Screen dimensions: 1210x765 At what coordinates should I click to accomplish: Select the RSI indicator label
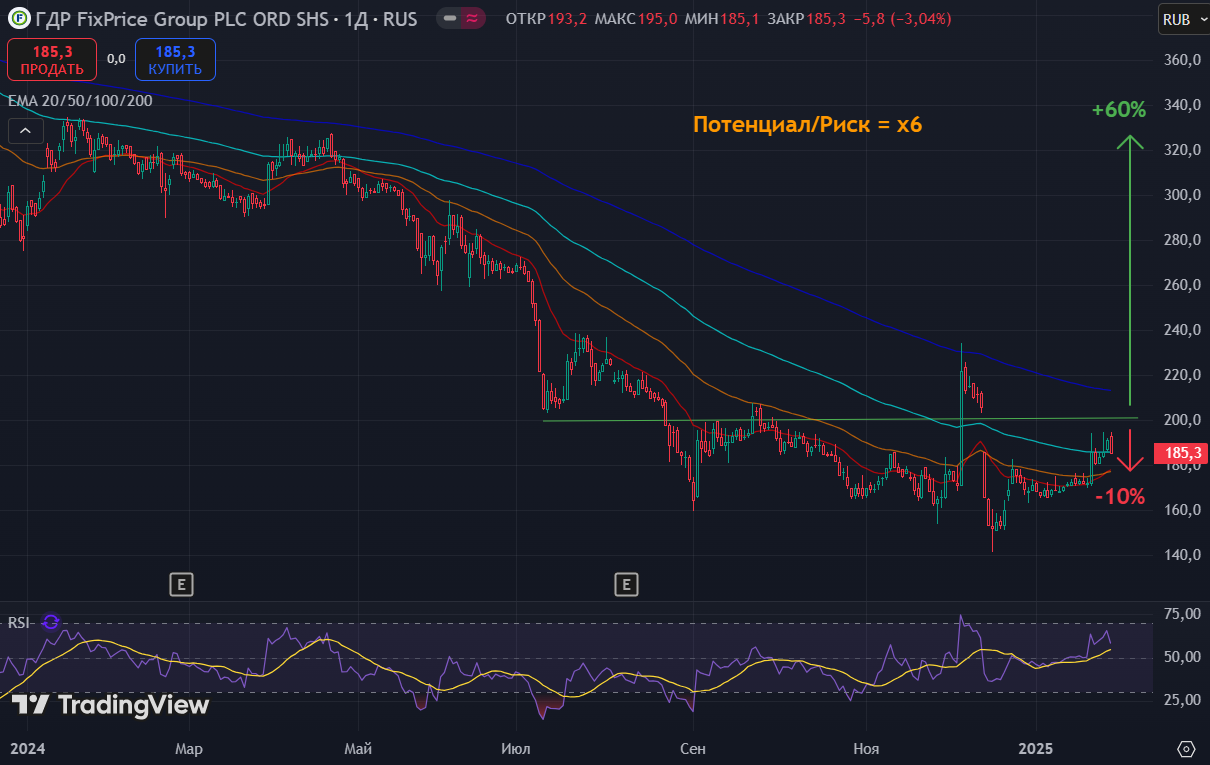(19, 622)
